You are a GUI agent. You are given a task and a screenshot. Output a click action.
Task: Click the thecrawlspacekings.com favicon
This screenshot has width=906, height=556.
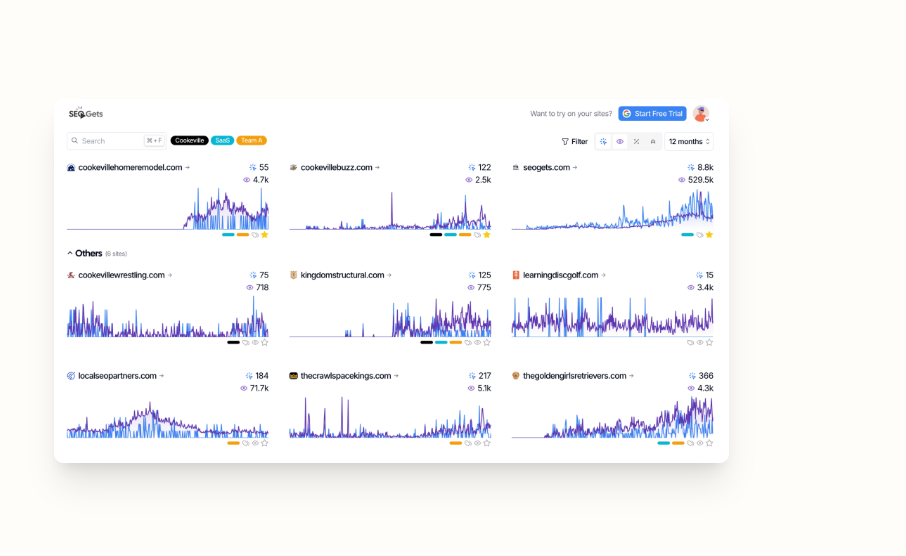click(294, 376)
